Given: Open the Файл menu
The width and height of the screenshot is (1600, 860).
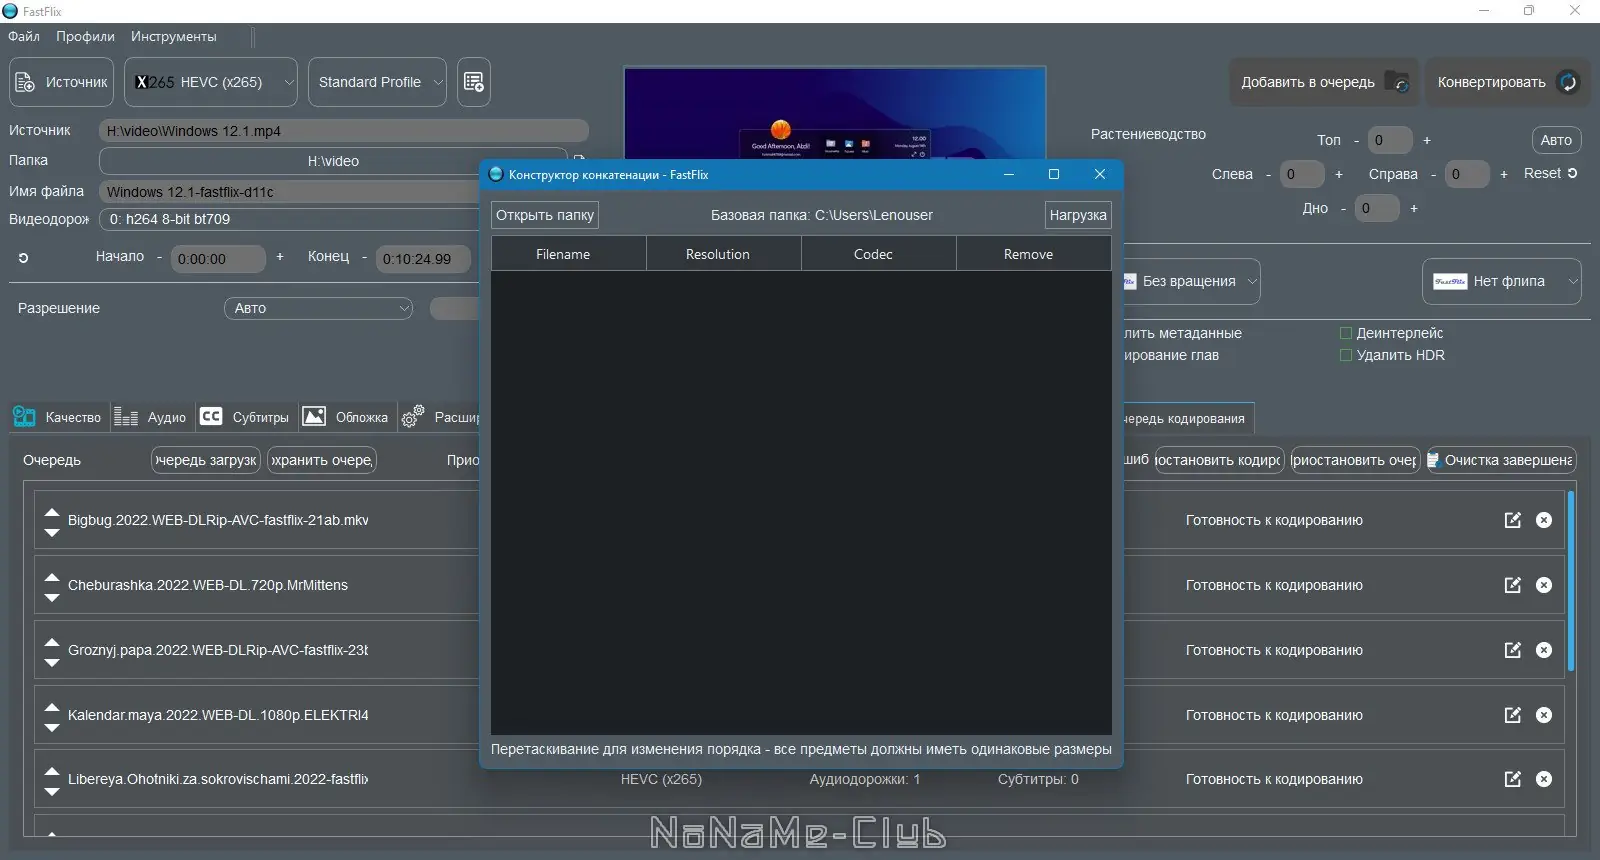Looking at the screenshot, I should pos(24,36).
